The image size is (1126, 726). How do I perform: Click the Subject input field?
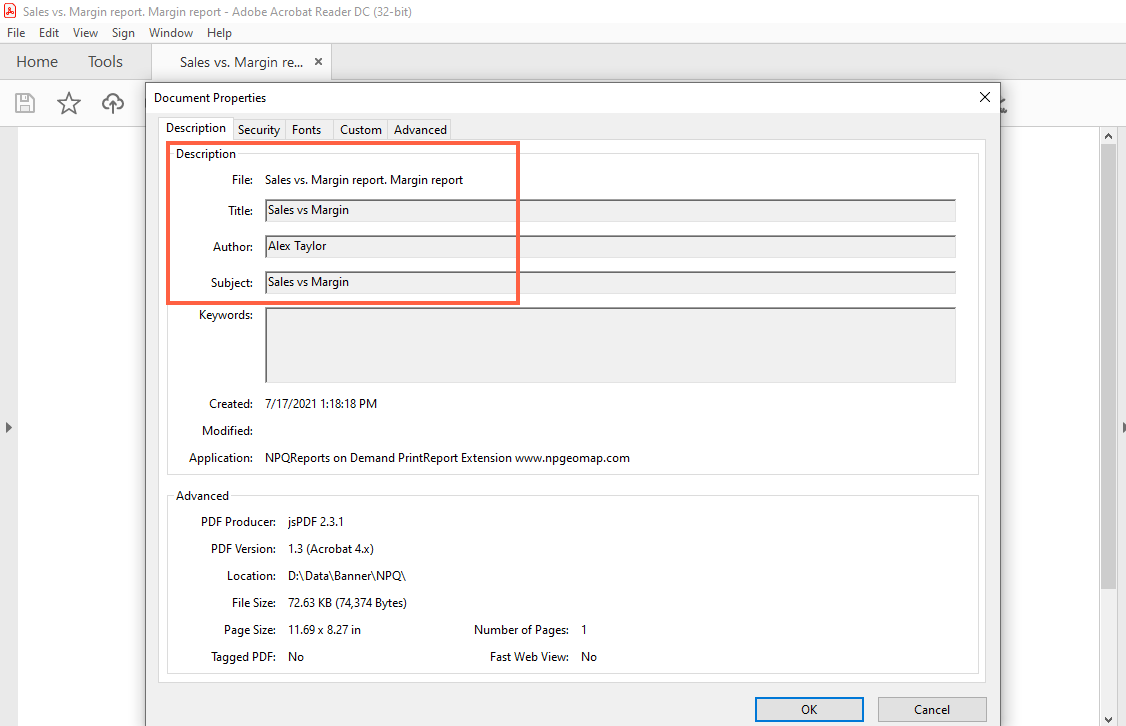[610, 282]
